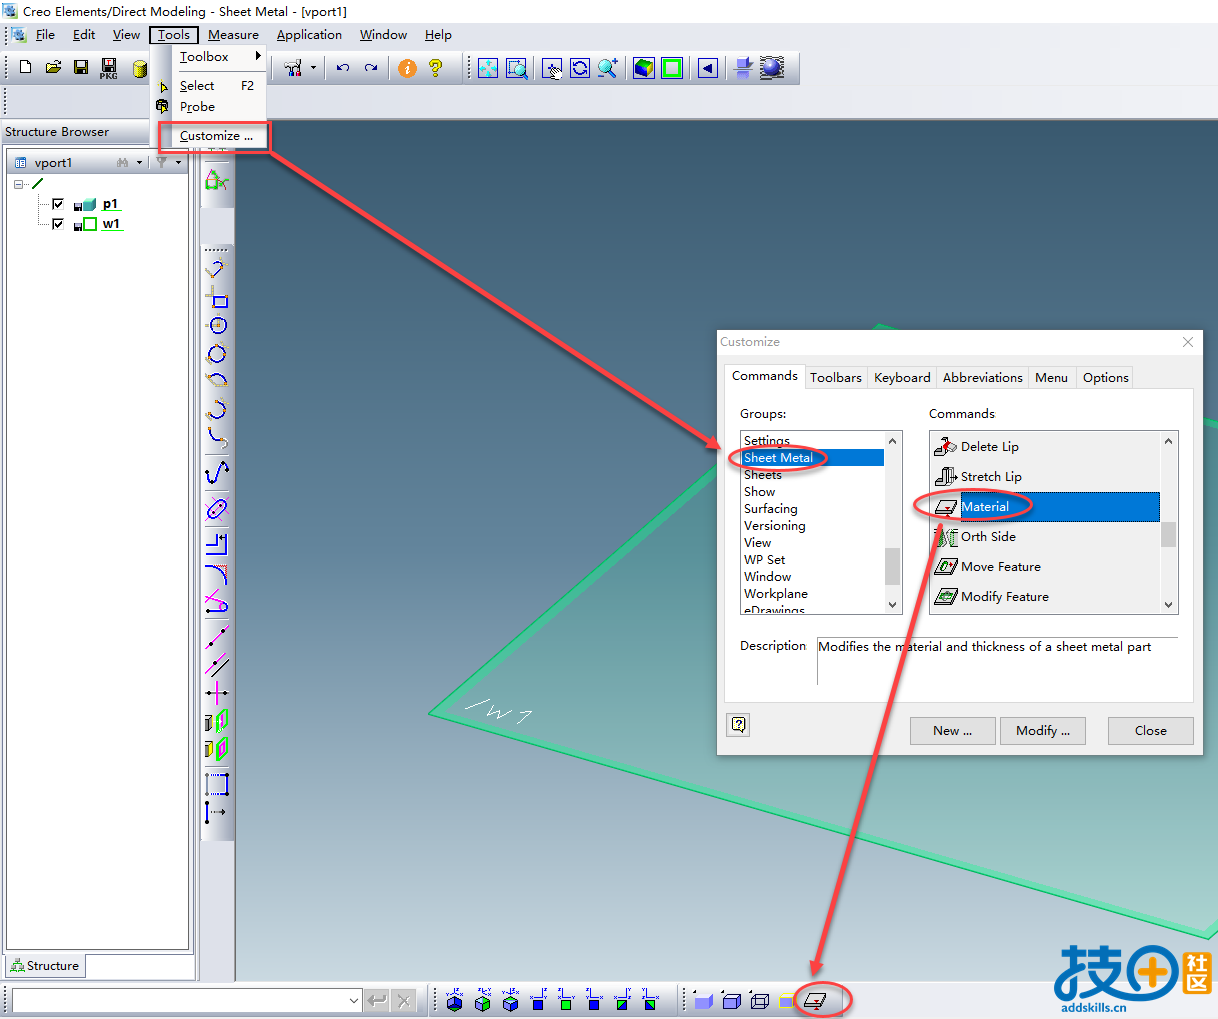Image resolution: width=1218 pixels, height=1019 pixels.
Task: Click the Save Package (PKG) icon
Action: 109,68
